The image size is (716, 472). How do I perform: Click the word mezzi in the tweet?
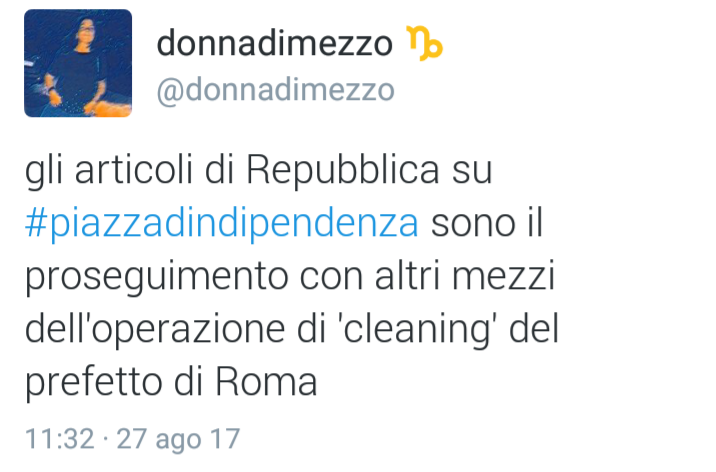click(x=503, y=276)
